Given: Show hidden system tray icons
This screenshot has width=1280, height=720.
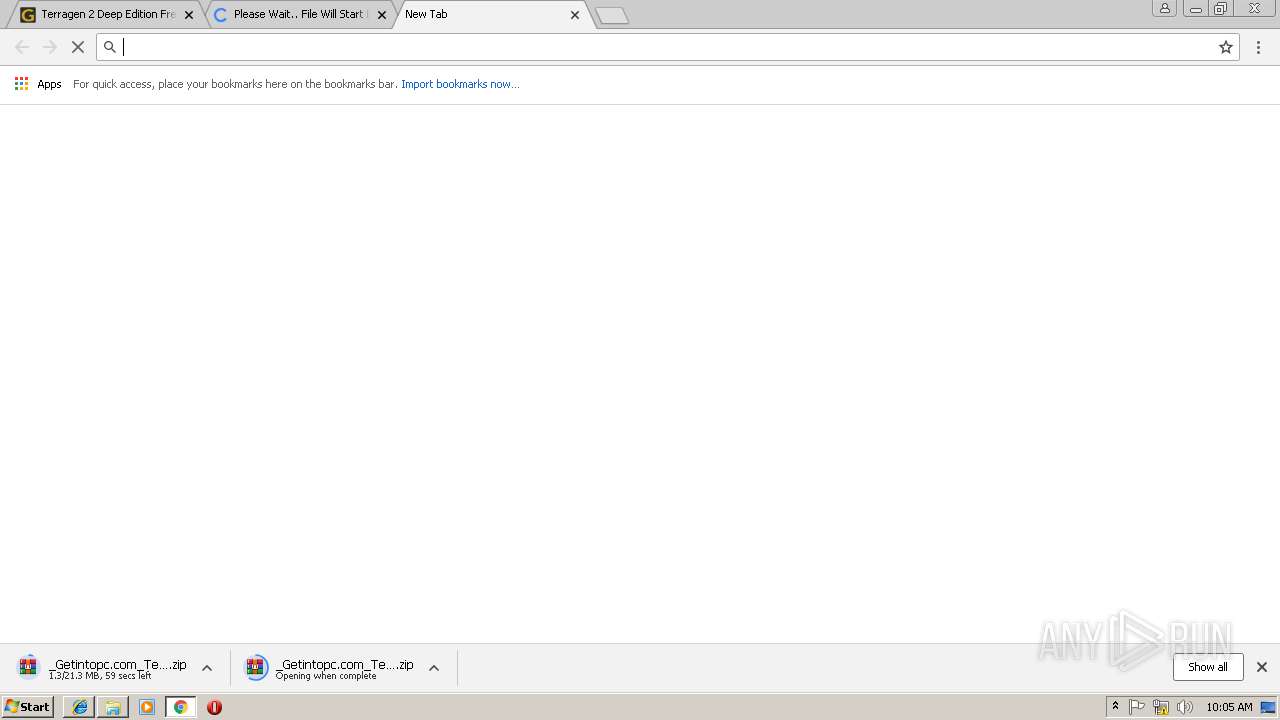Looking at the screenshot, I should [1116, 707].
